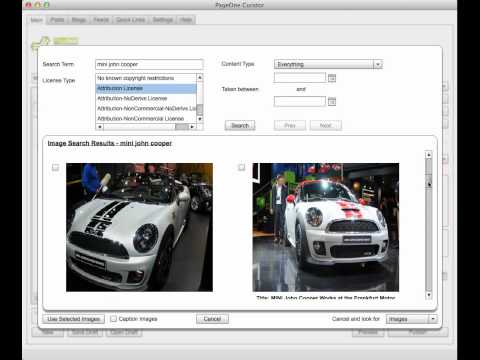Click the license list scroll down arrow
Viewport: 480px width, 360px height.
tap(200, 119)
